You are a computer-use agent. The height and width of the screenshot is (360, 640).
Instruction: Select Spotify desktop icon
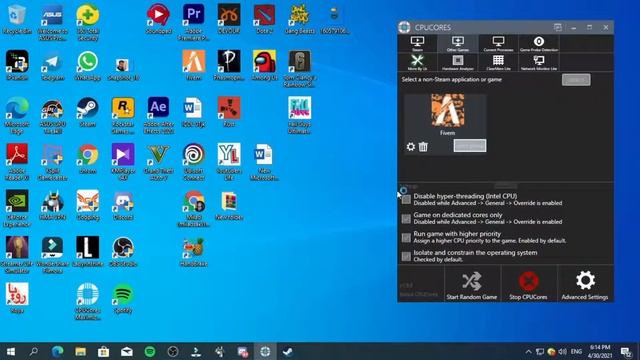[x=123, y=299]
